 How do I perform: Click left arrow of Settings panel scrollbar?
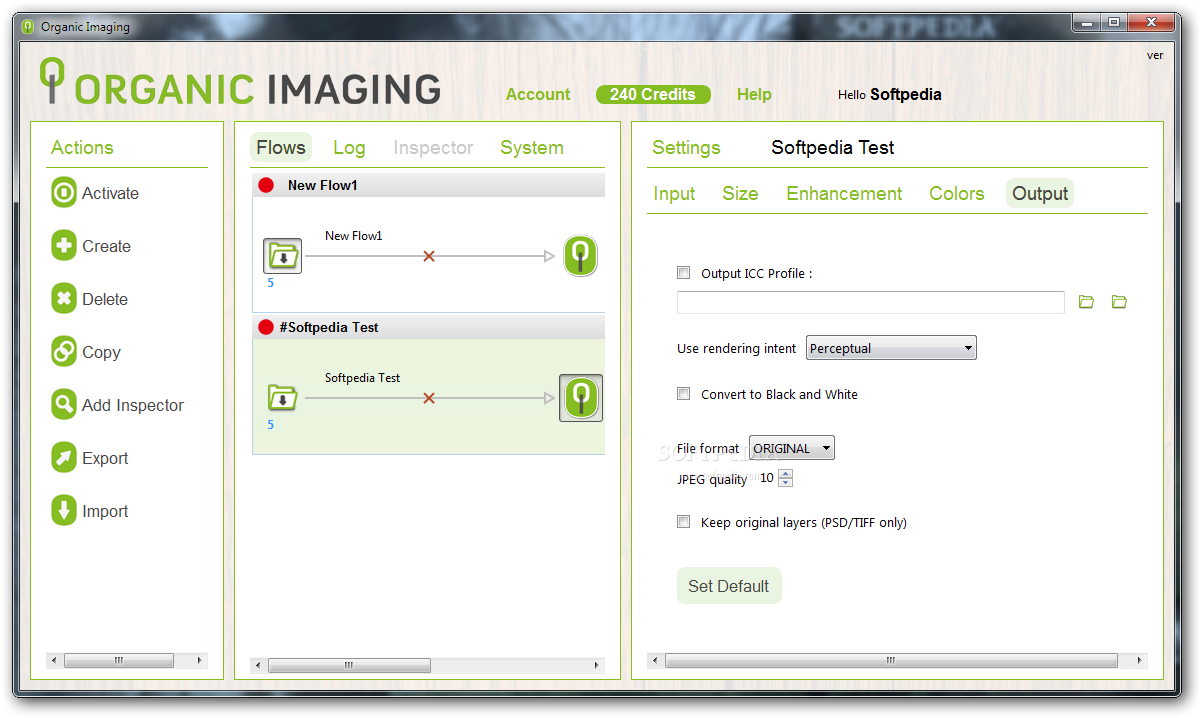655,661
